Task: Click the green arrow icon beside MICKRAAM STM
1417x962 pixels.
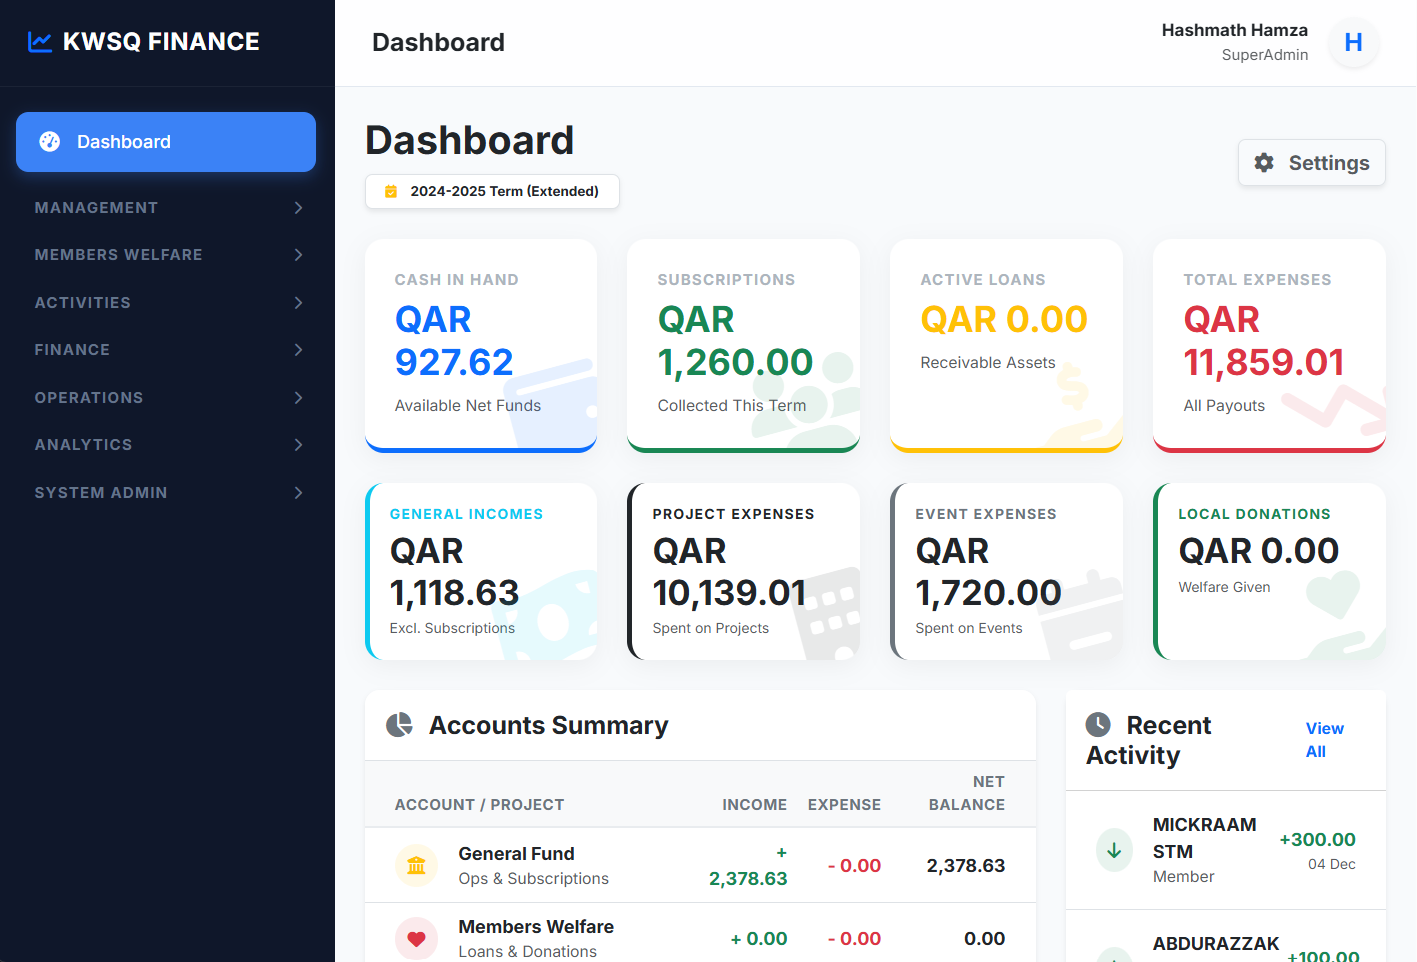Action: pos(1114,851)
